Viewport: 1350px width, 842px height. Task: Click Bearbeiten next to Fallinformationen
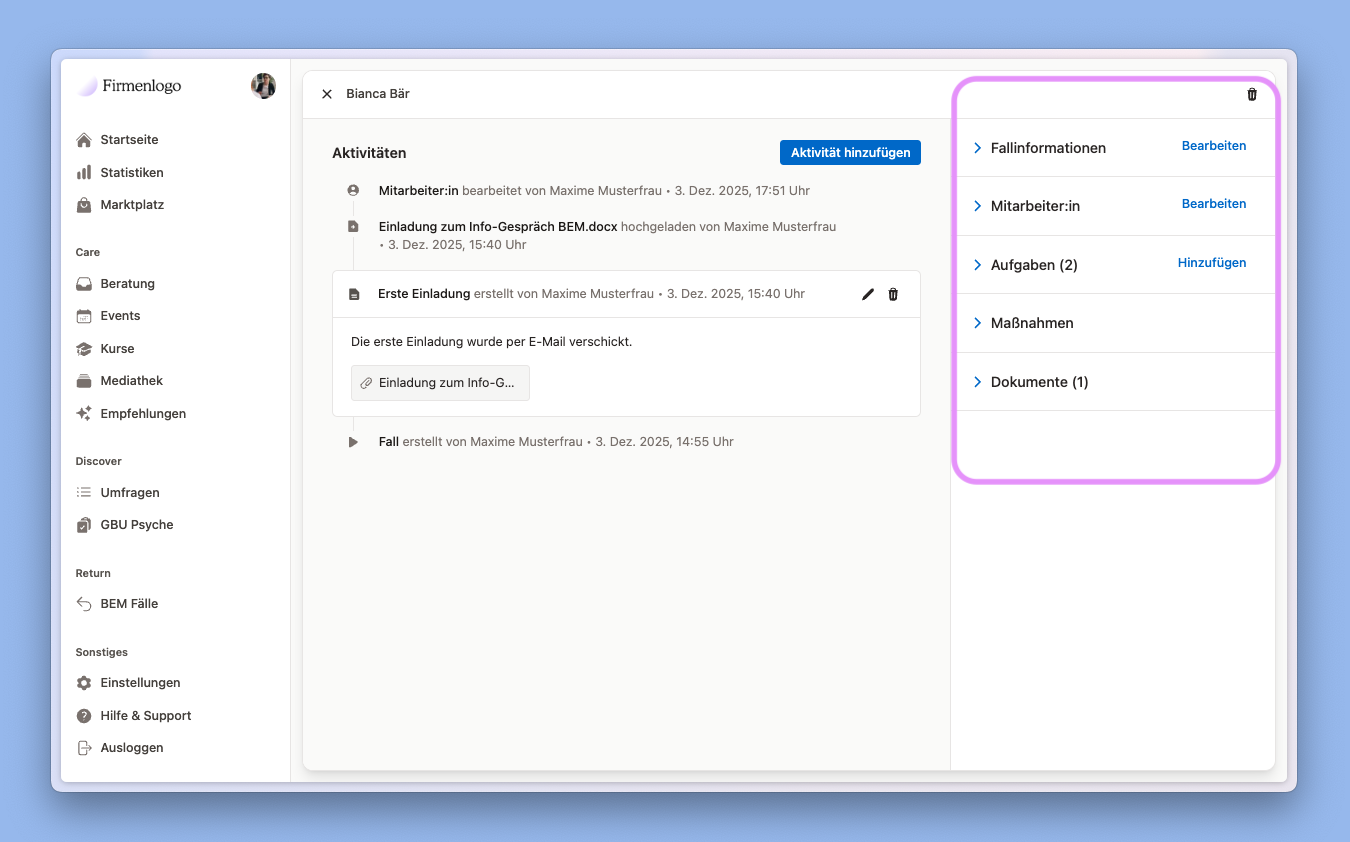coord(1213,146)
